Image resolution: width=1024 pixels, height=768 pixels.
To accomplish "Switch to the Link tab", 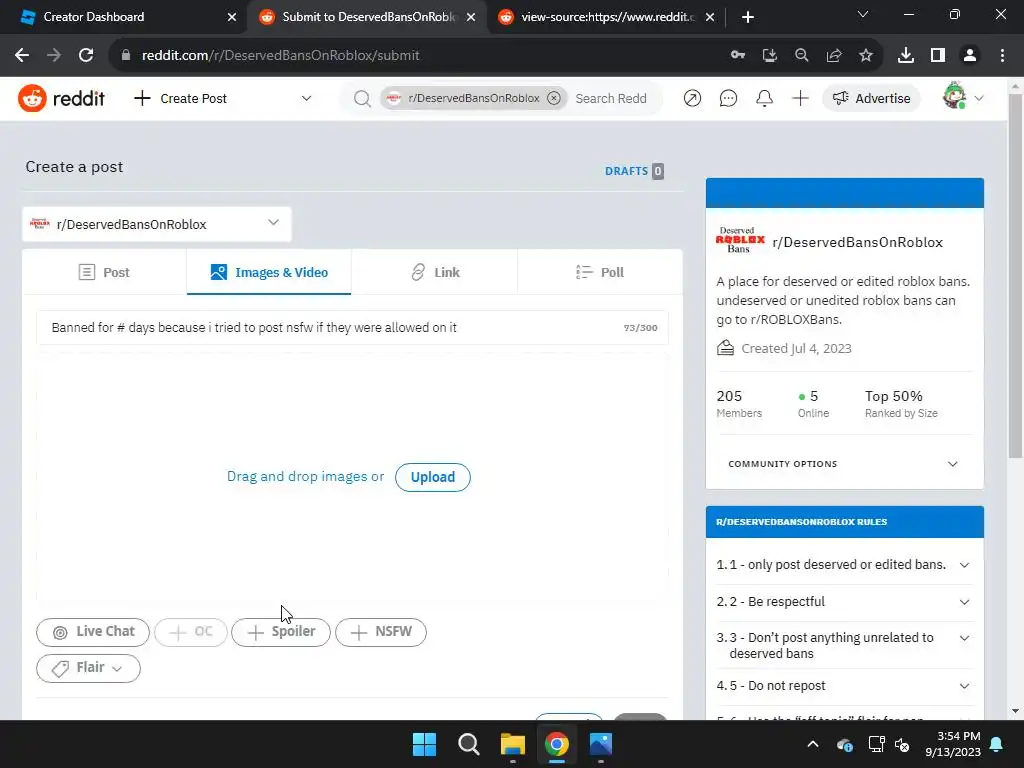I will pyautogui.click(x=434, y=272).
